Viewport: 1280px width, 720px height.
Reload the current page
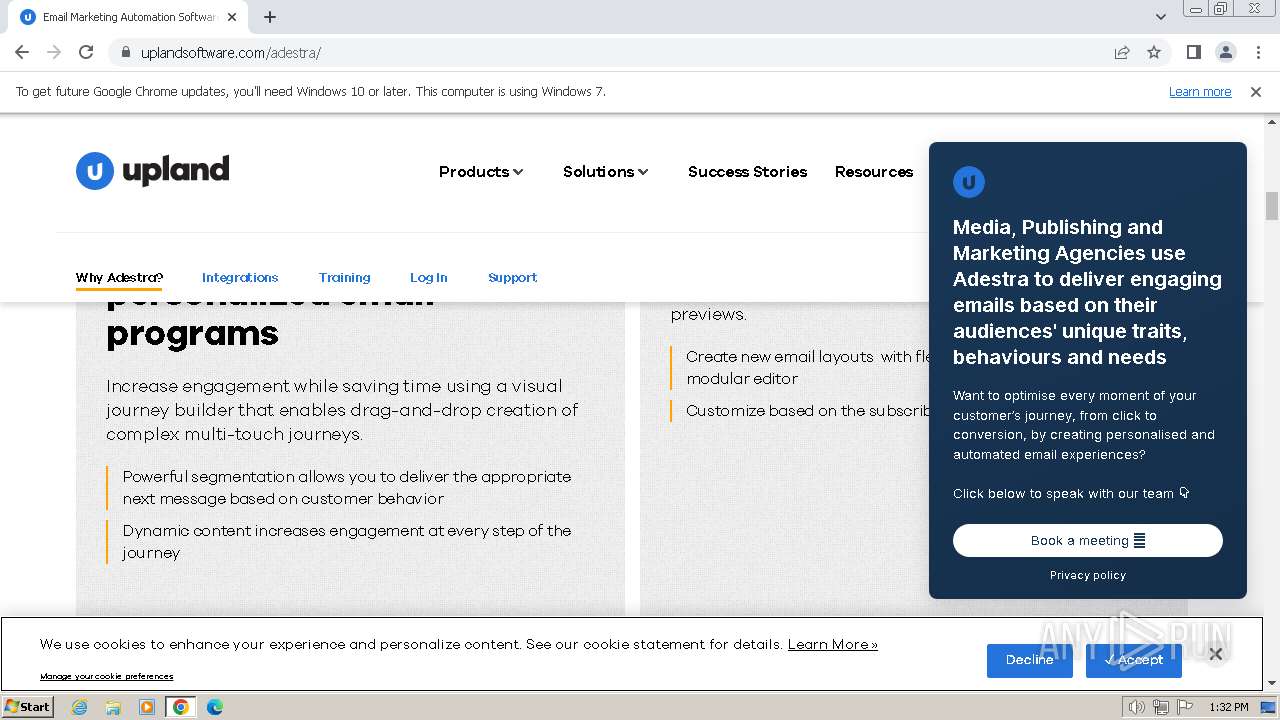[86, 52]
